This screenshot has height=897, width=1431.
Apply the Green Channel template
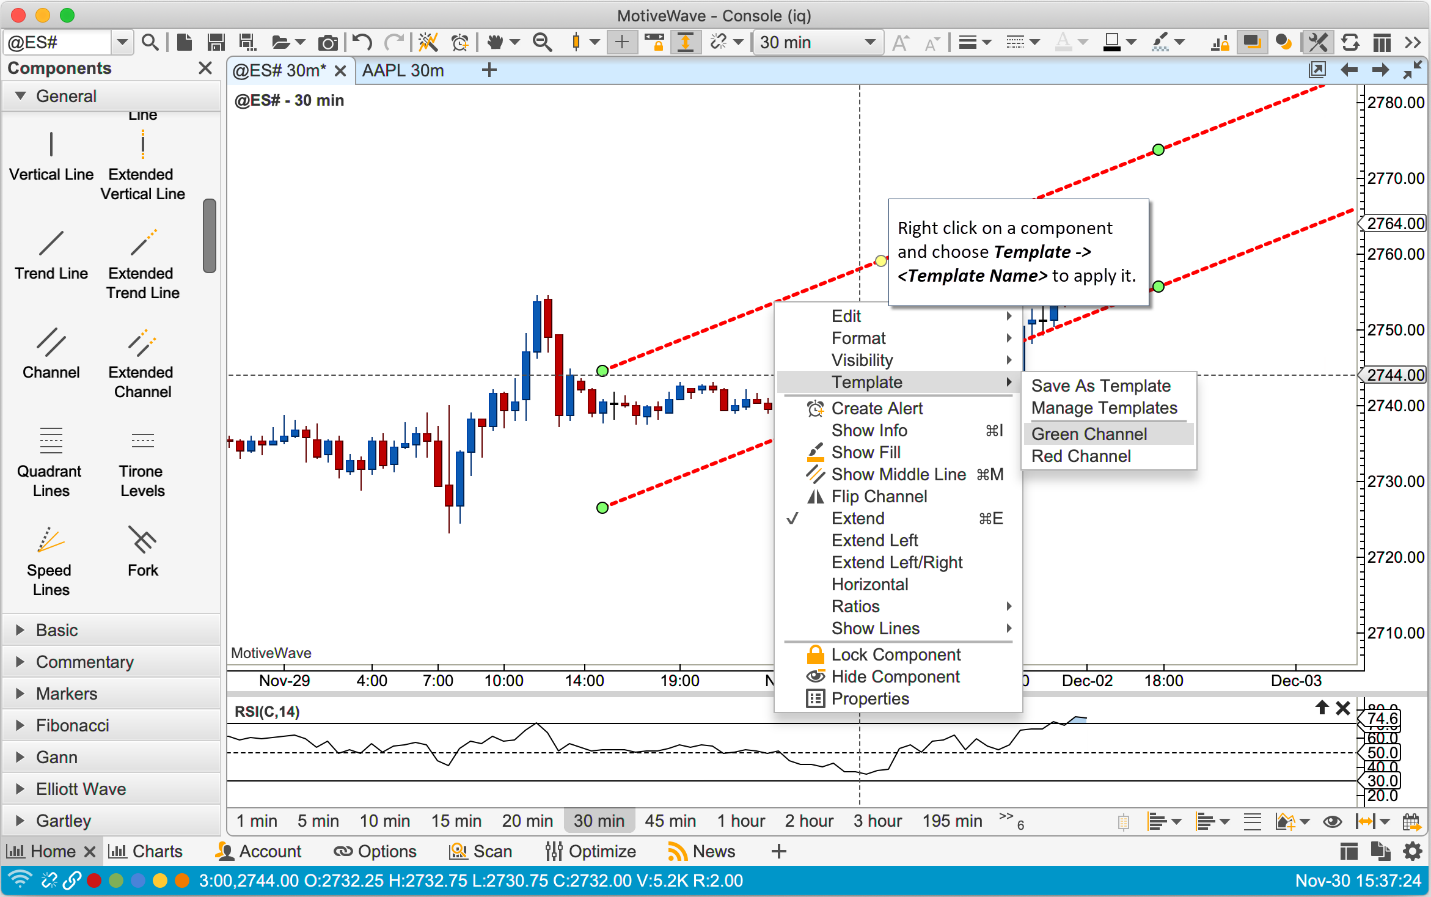click(1089, 434)
